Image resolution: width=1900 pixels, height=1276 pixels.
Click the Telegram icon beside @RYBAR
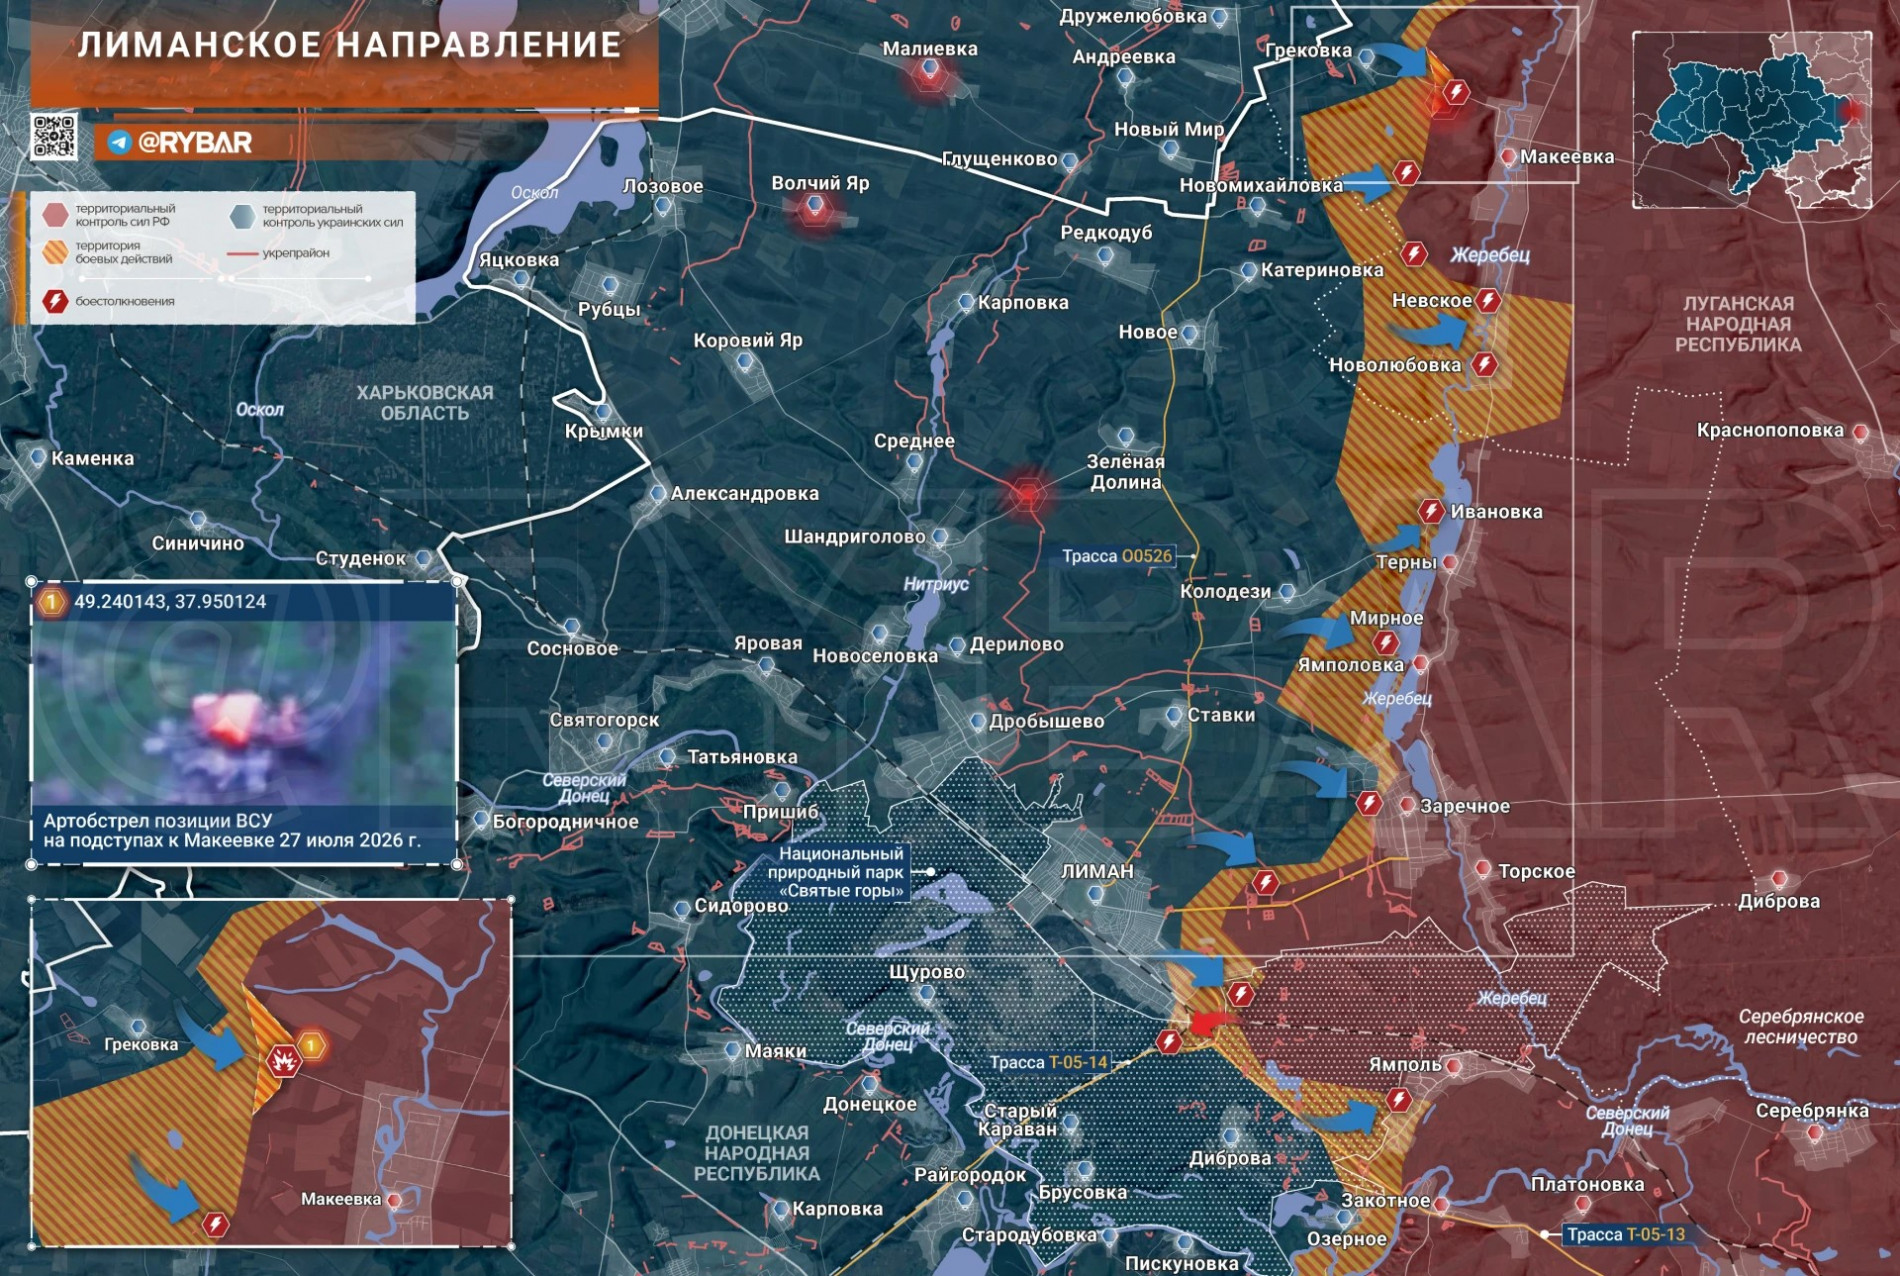point(119,142)
